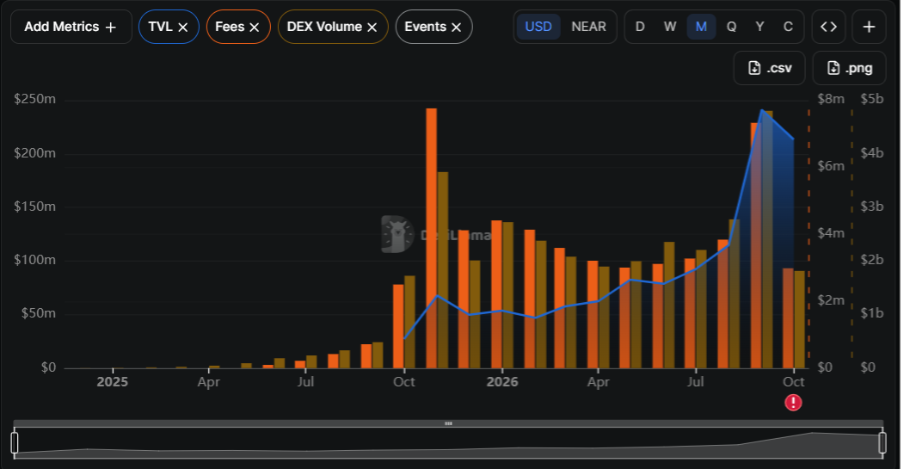This screenshot has width=901, height=469.
Task: Click the tallest orange Fees bar
Action: point(431,238)
